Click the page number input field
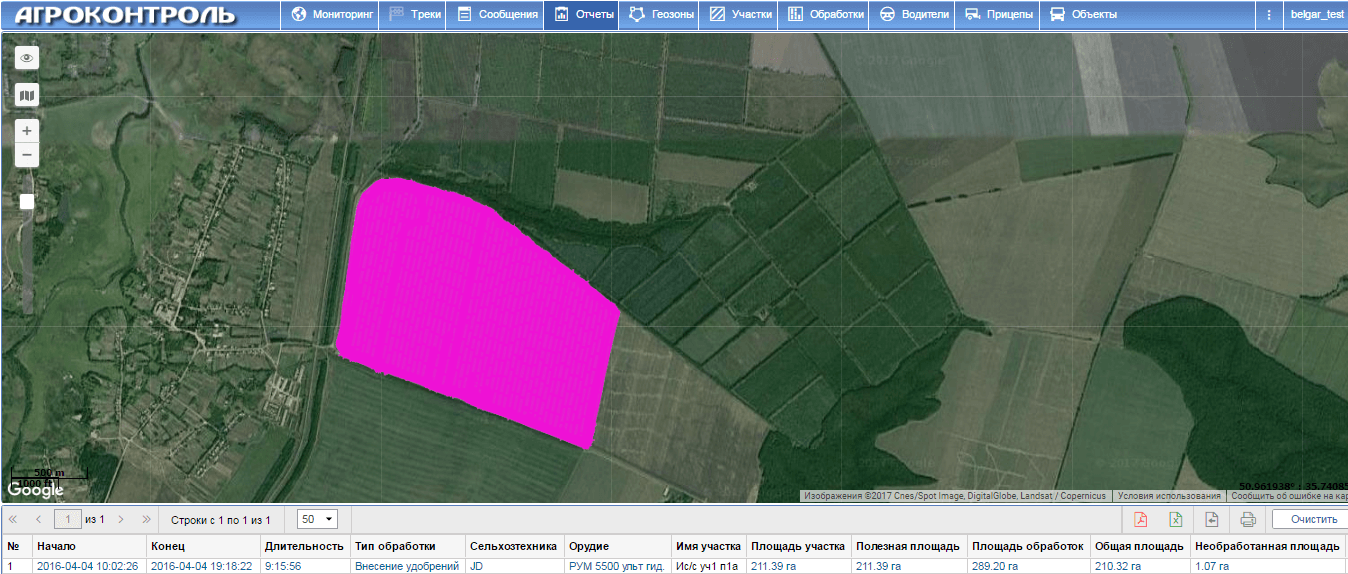Image resolution: width=1348 pixels, height=574 pixels. coord(67,519)
